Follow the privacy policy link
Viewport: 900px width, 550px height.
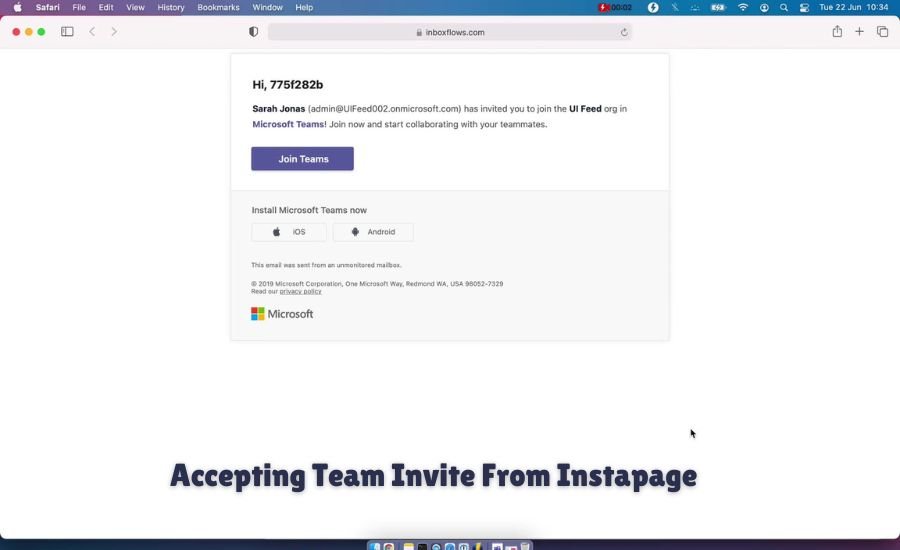point(300,292)
